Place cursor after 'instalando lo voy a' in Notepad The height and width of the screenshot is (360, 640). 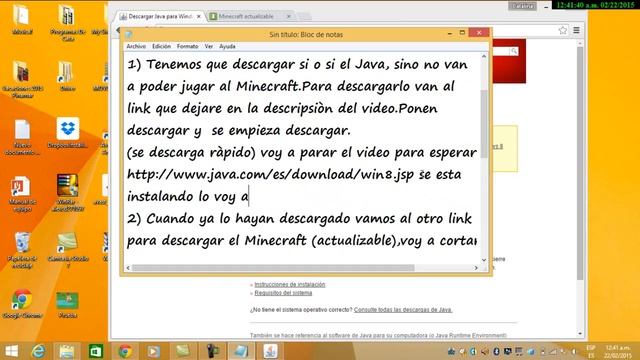click(249, 197)
